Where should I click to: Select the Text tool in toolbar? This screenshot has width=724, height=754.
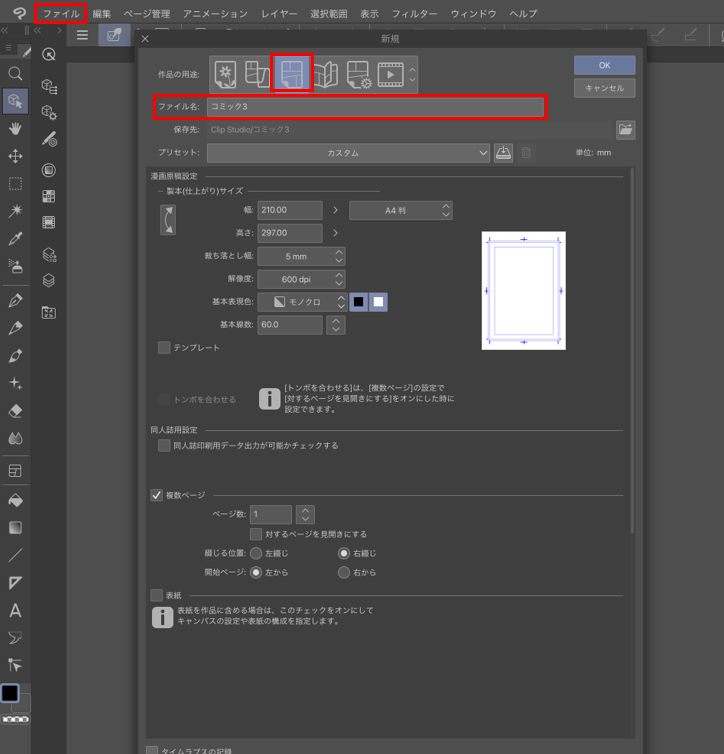click(x=15, y=610)
